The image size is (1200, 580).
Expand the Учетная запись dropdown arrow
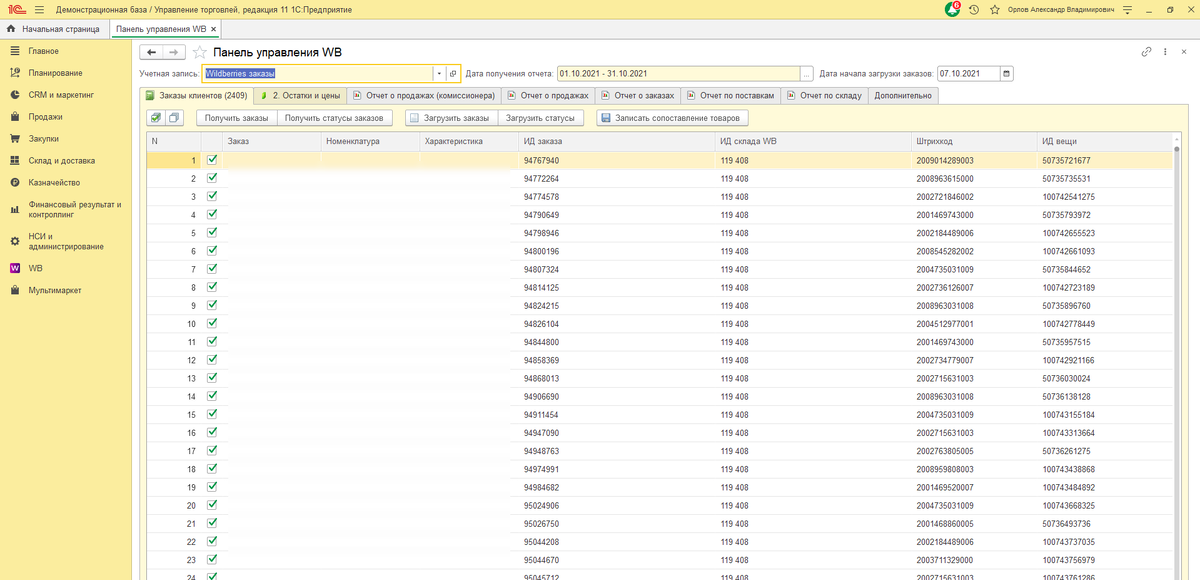pyautogui.click(x=438, y=73)
